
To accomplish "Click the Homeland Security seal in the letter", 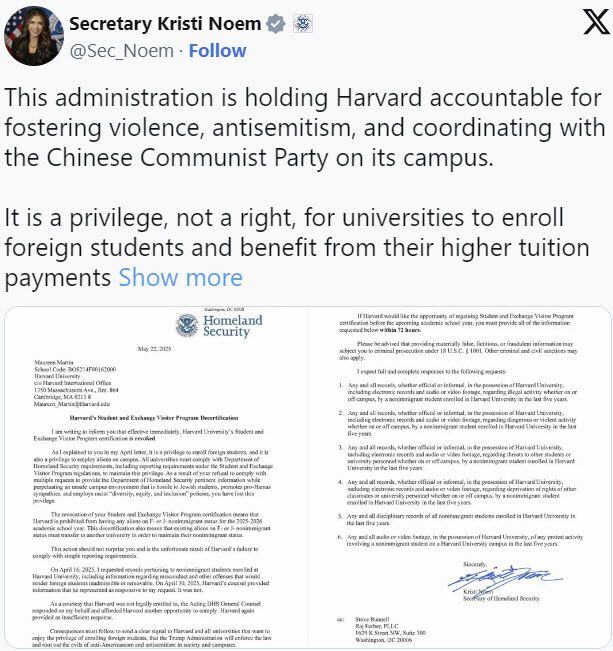I will (189, 325).
